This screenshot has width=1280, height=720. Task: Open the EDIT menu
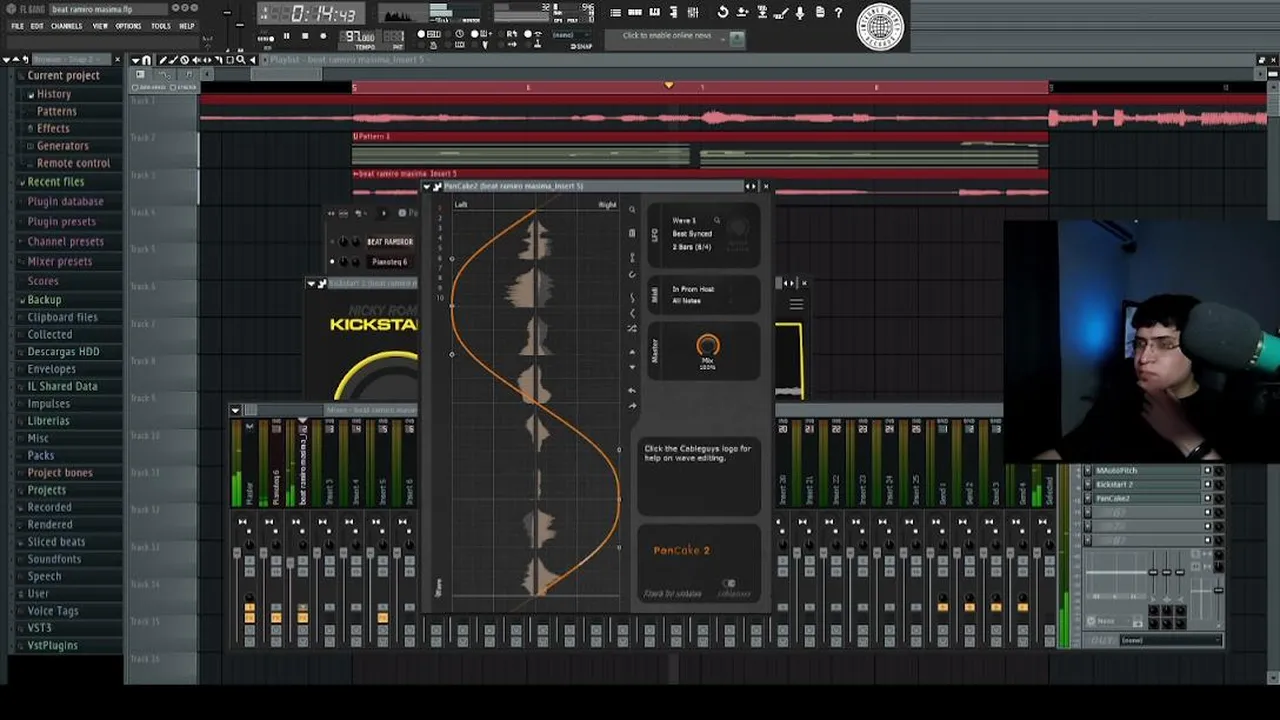coord(37,26)
